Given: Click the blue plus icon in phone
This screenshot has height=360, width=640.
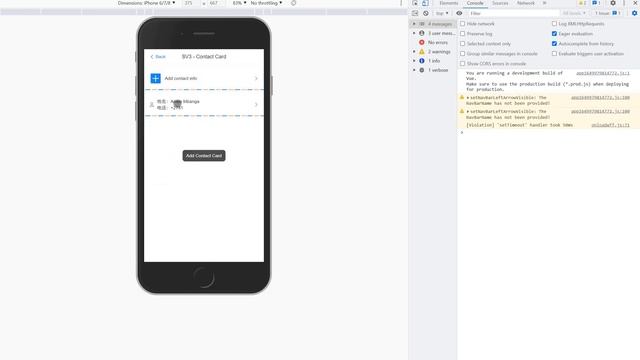Looking at the screenshot, I should point(156,78).
